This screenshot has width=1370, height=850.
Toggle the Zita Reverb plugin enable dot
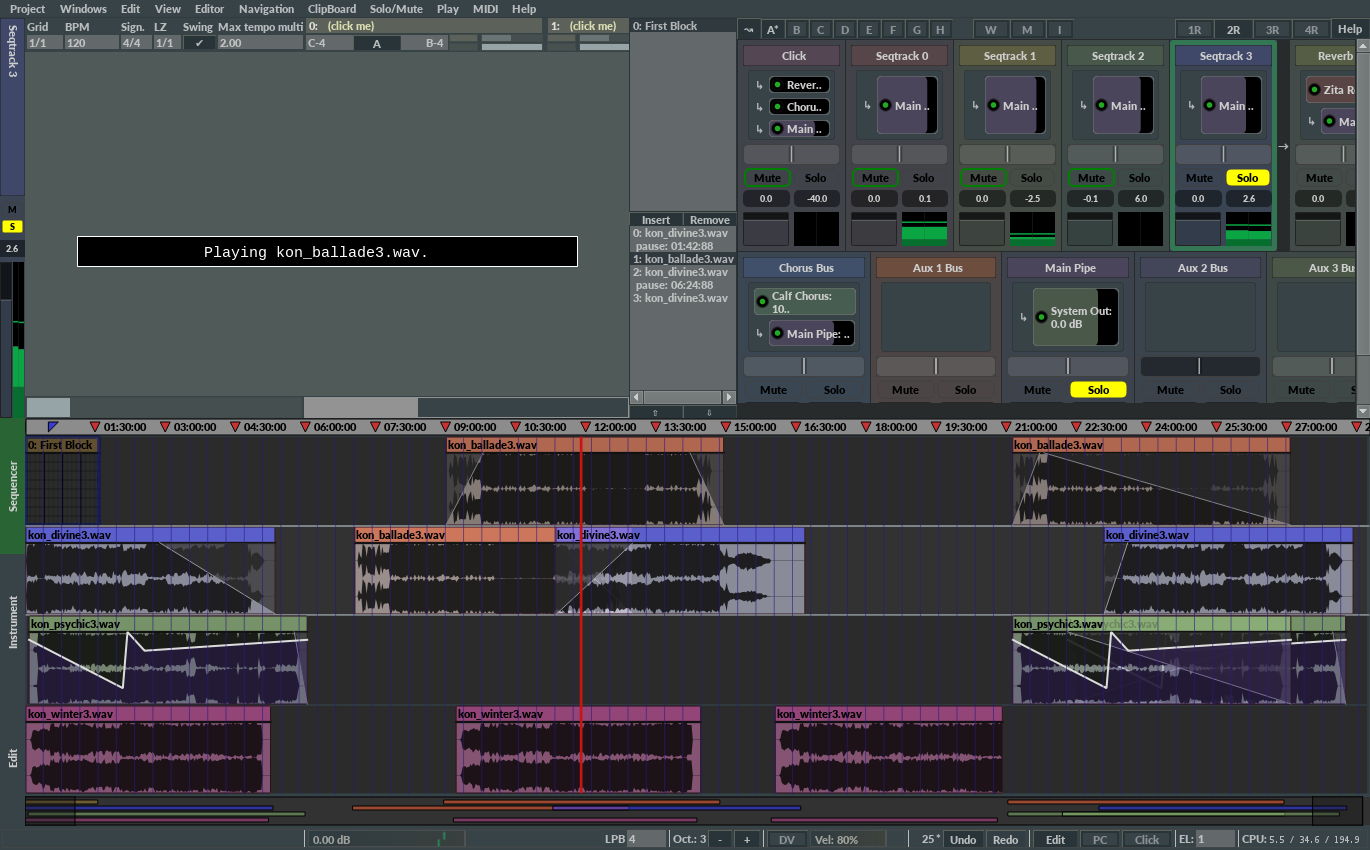click(x=1314, y=90)
